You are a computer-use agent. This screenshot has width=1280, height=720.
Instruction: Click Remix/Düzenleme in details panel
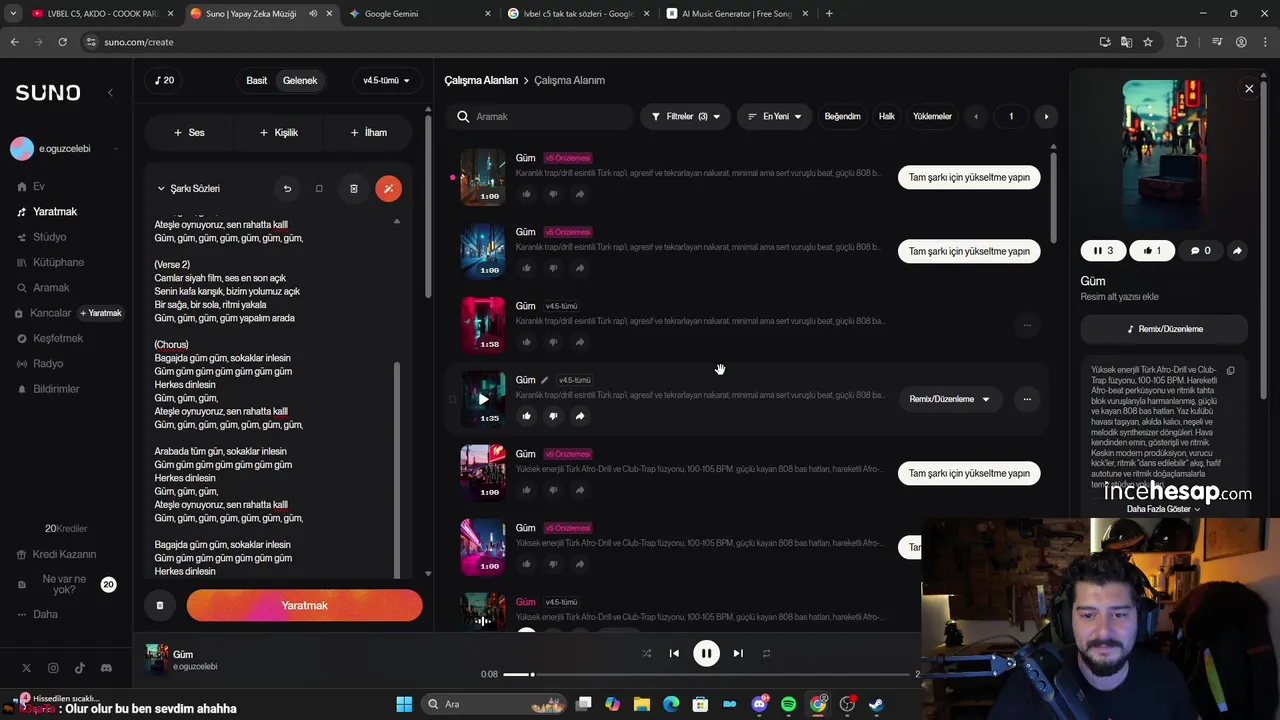[x=1164, y=329]
